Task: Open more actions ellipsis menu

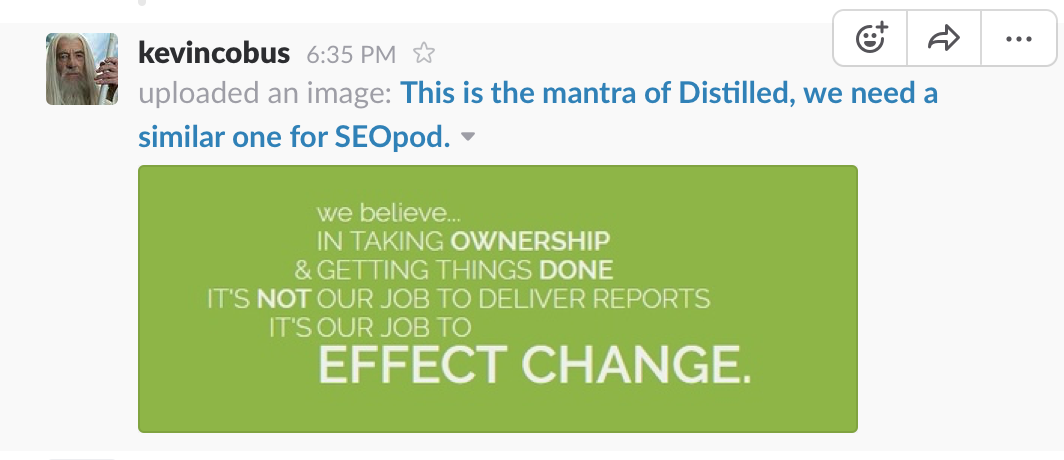Action: pyautogui.click(x=1019, y=39)
